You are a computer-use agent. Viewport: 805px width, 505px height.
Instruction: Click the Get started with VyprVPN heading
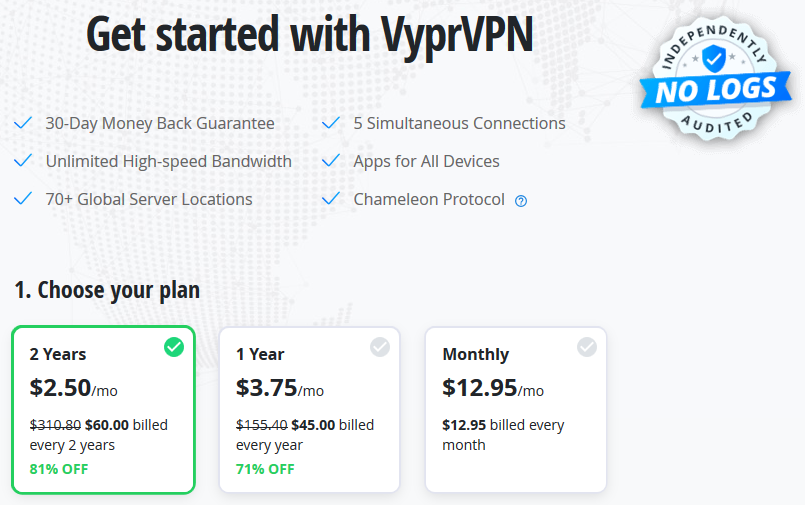pyautogui.click(x=310, y=35)
